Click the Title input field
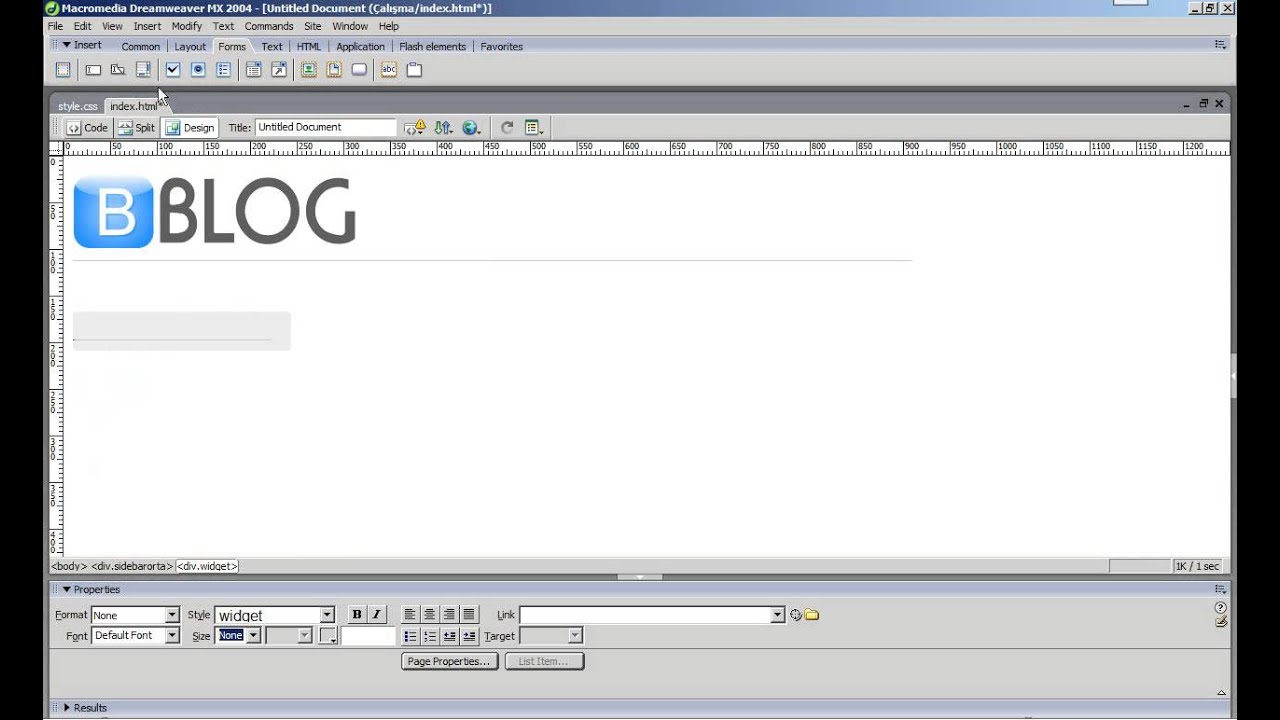Image resolution: width=1280 pixels, height=720 pixels. 326,127
